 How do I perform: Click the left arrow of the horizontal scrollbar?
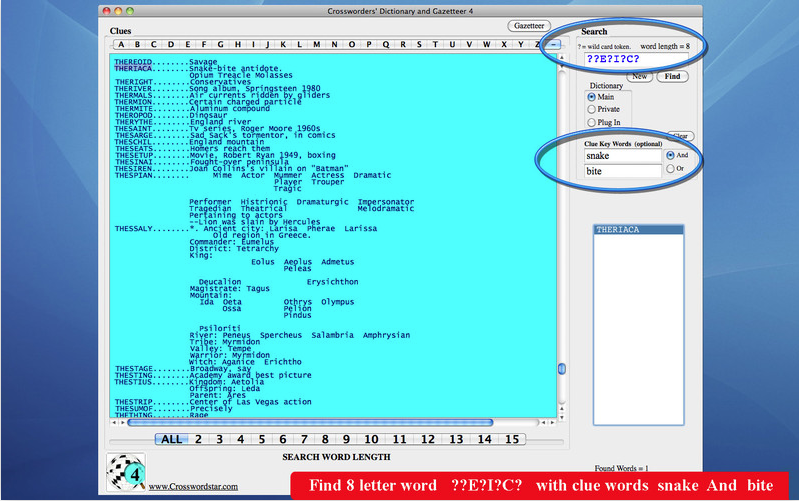(x=114, y=423)
